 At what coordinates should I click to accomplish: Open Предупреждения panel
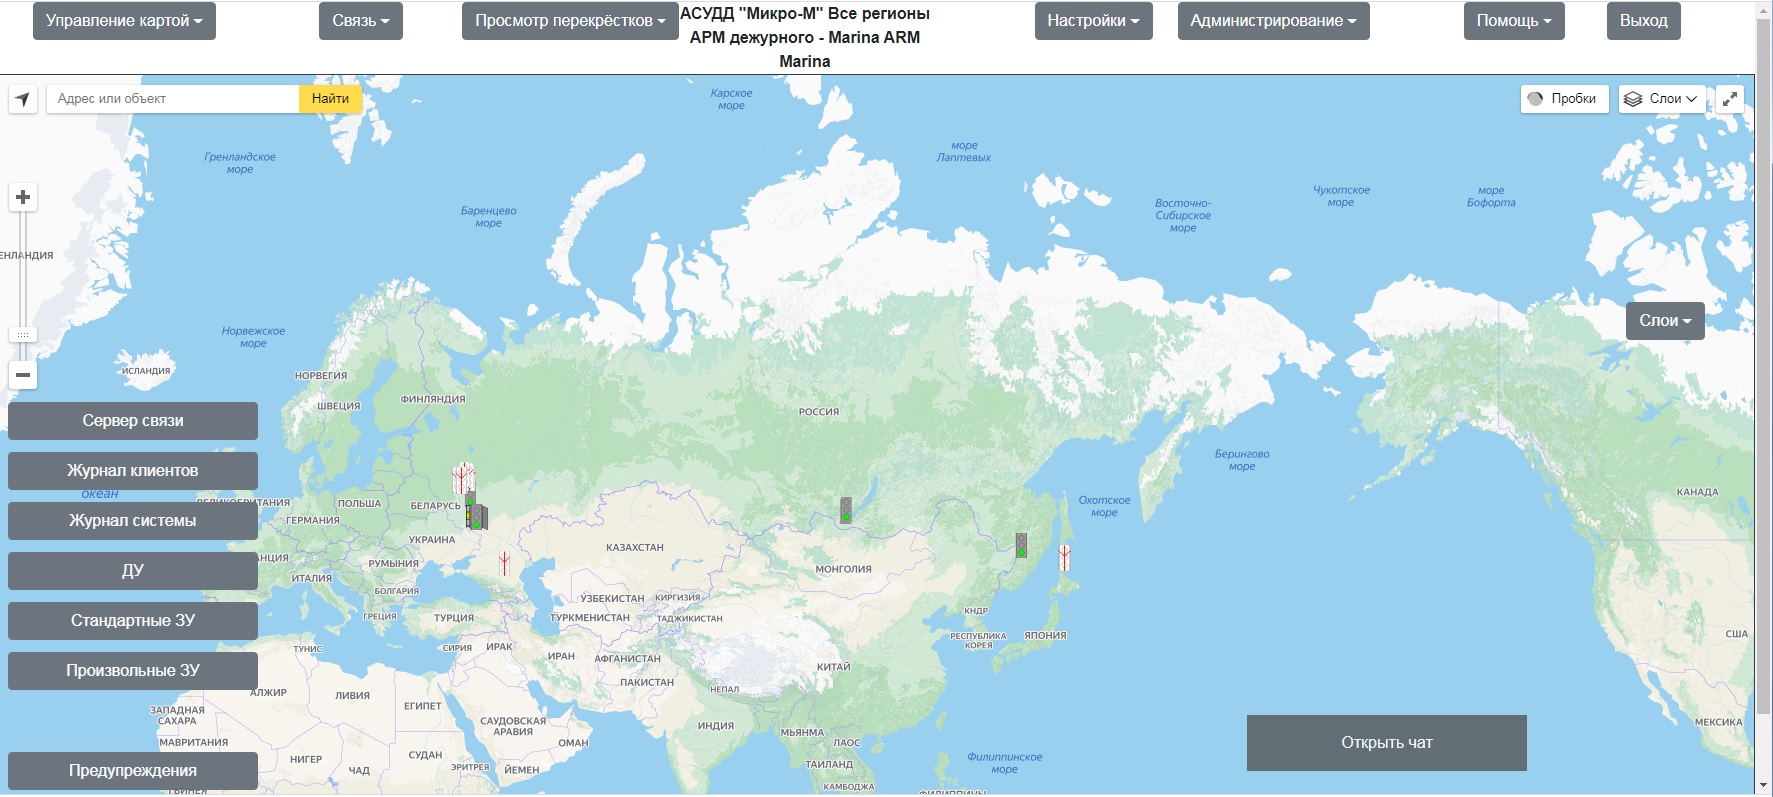133,771
